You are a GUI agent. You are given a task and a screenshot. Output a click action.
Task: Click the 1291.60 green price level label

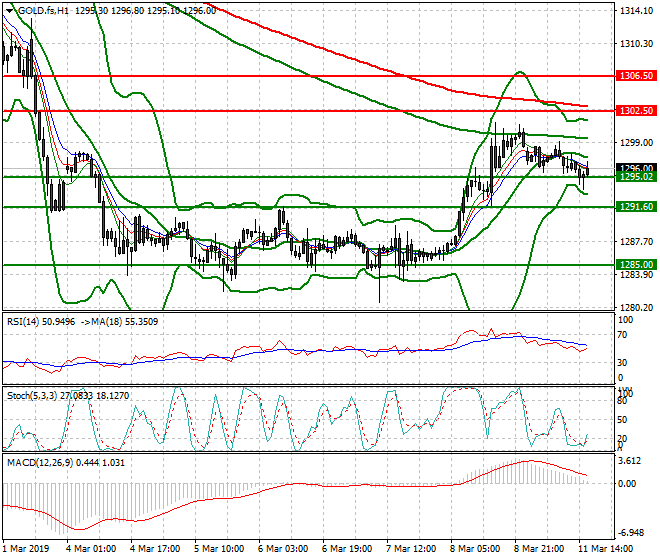(x=636, y=207)
